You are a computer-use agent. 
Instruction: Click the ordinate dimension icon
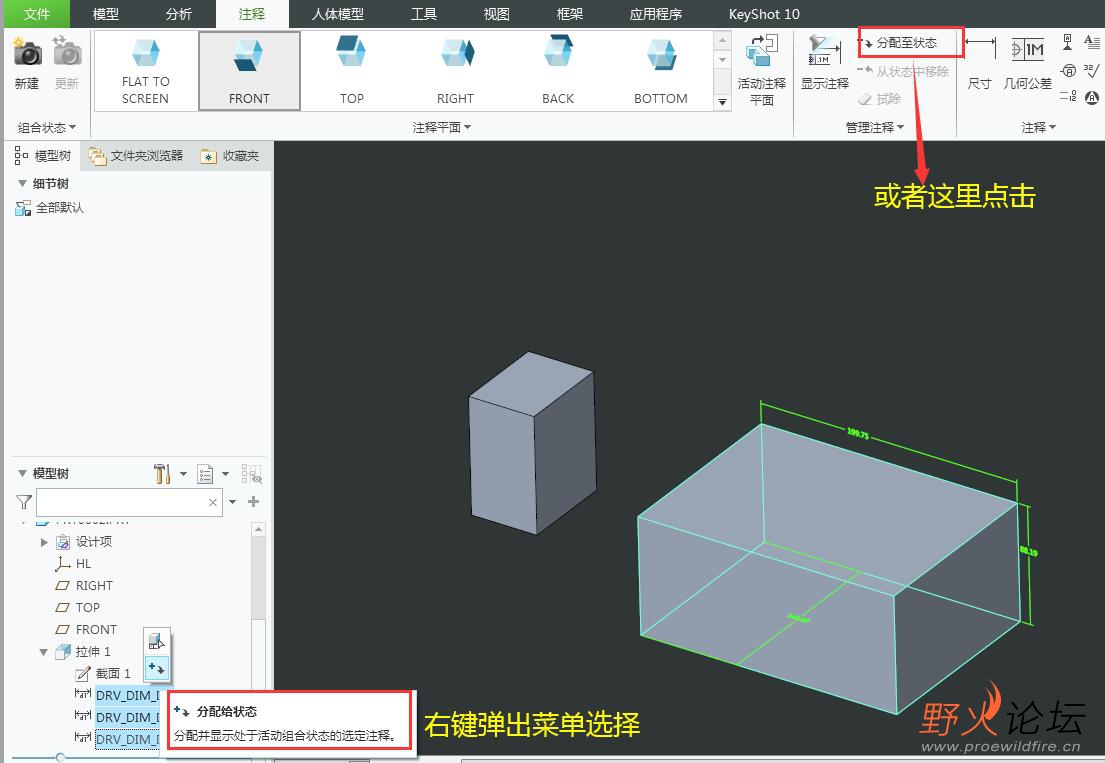tap(1068, 96)
